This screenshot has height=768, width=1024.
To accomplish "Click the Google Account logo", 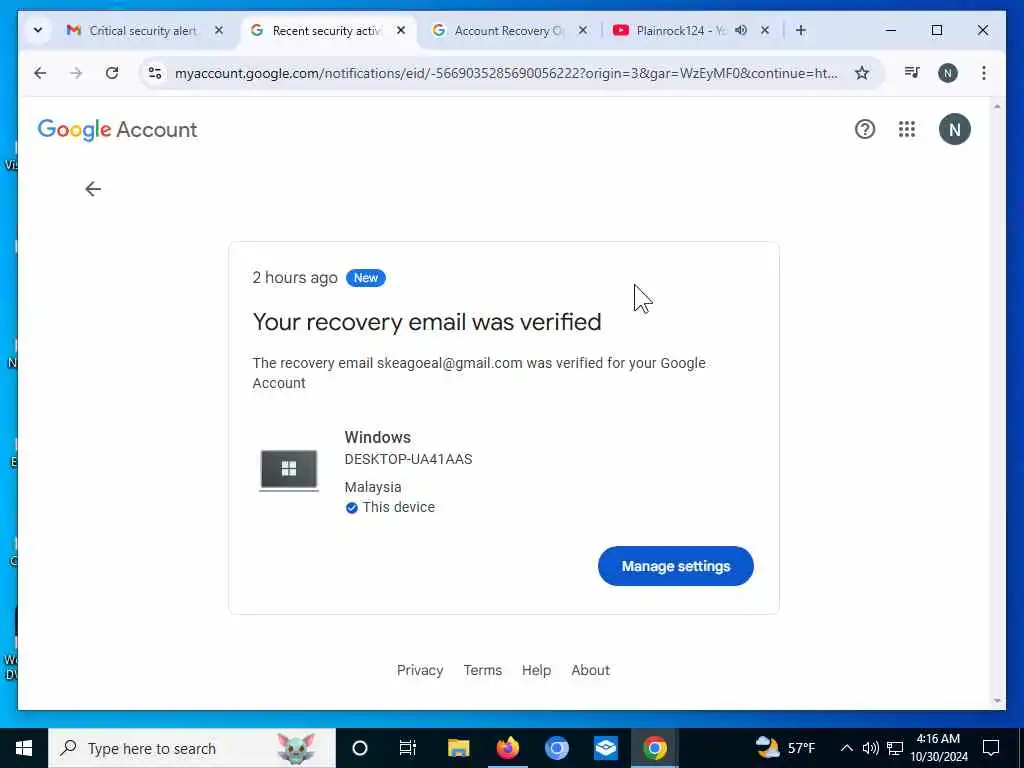I will pos(118,129).
